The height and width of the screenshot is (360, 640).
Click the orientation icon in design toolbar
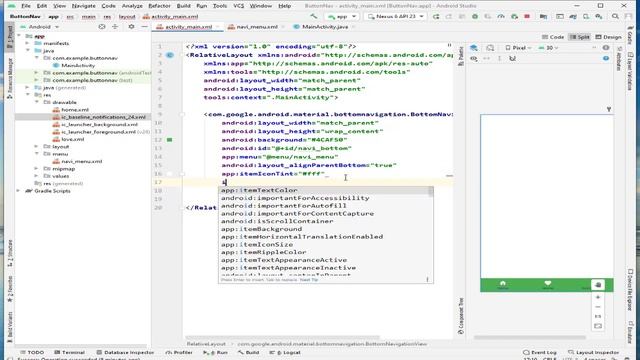point(490,48)
